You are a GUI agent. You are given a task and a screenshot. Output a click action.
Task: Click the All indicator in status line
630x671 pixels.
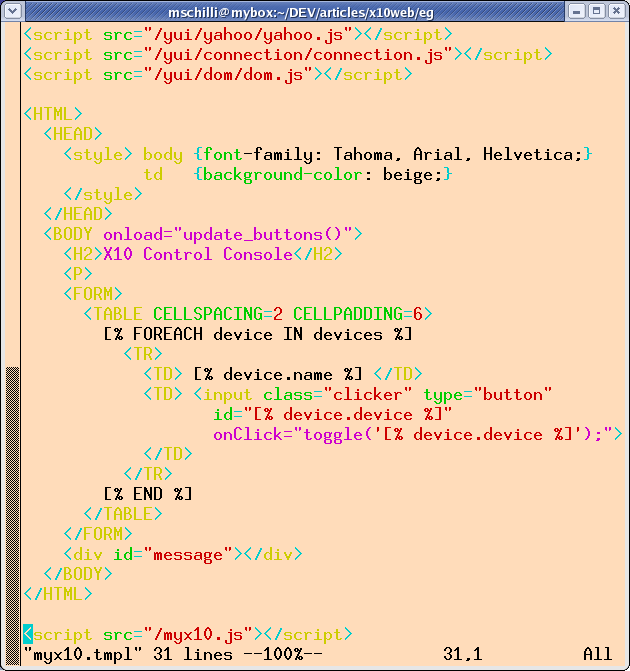pyautogui.click(x=597, y=655)
